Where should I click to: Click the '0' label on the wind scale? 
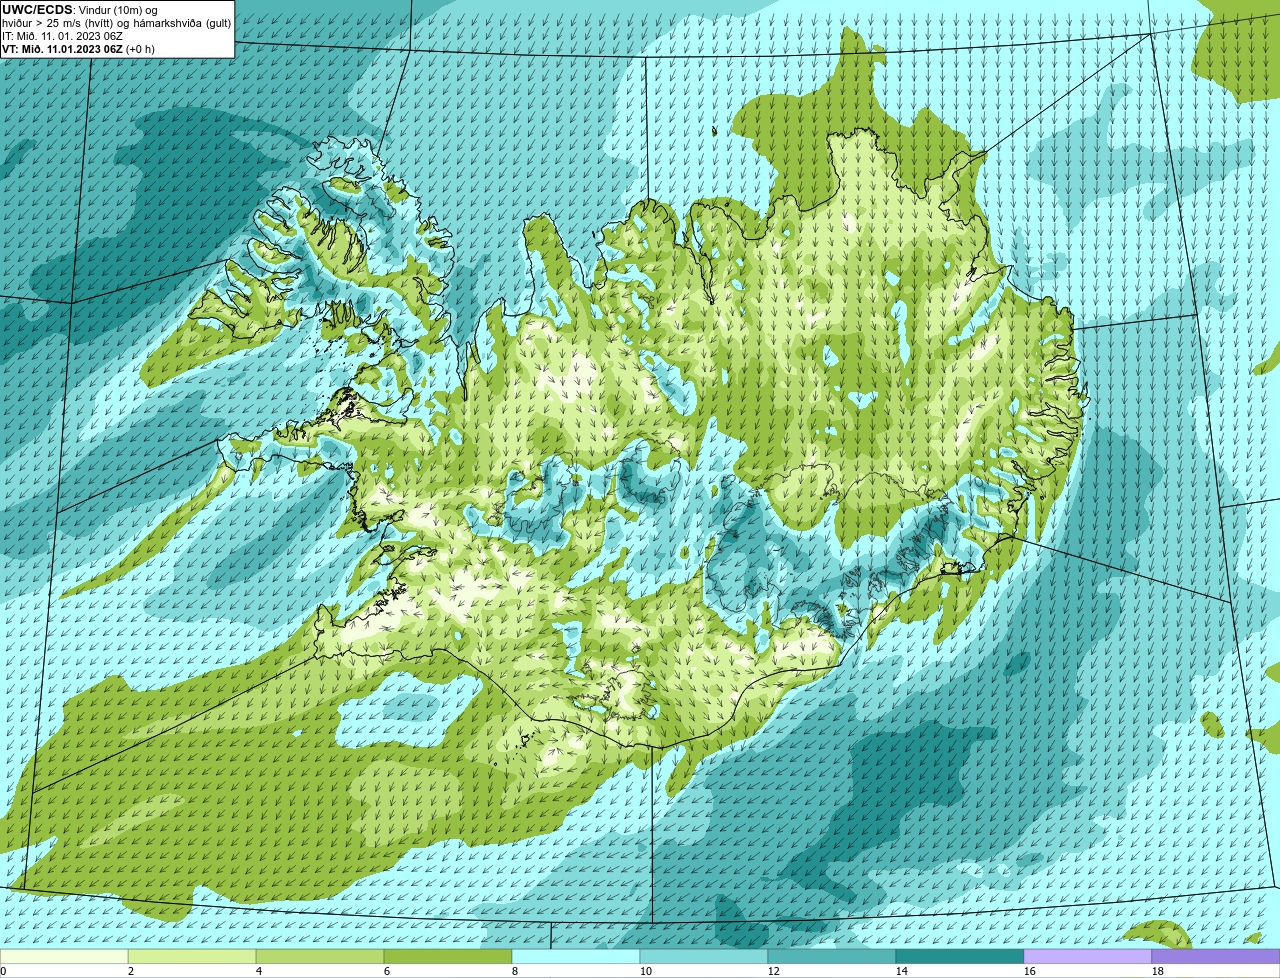tap(3, 971)
